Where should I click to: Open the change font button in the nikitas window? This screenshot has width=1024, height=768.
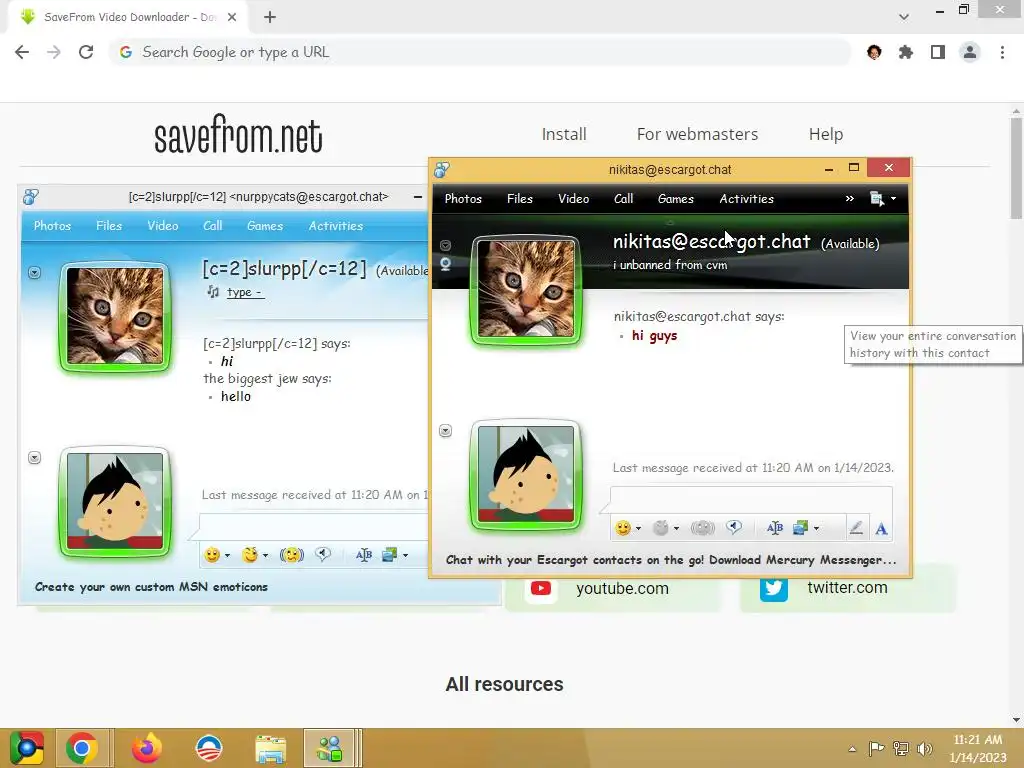(775, 528)
